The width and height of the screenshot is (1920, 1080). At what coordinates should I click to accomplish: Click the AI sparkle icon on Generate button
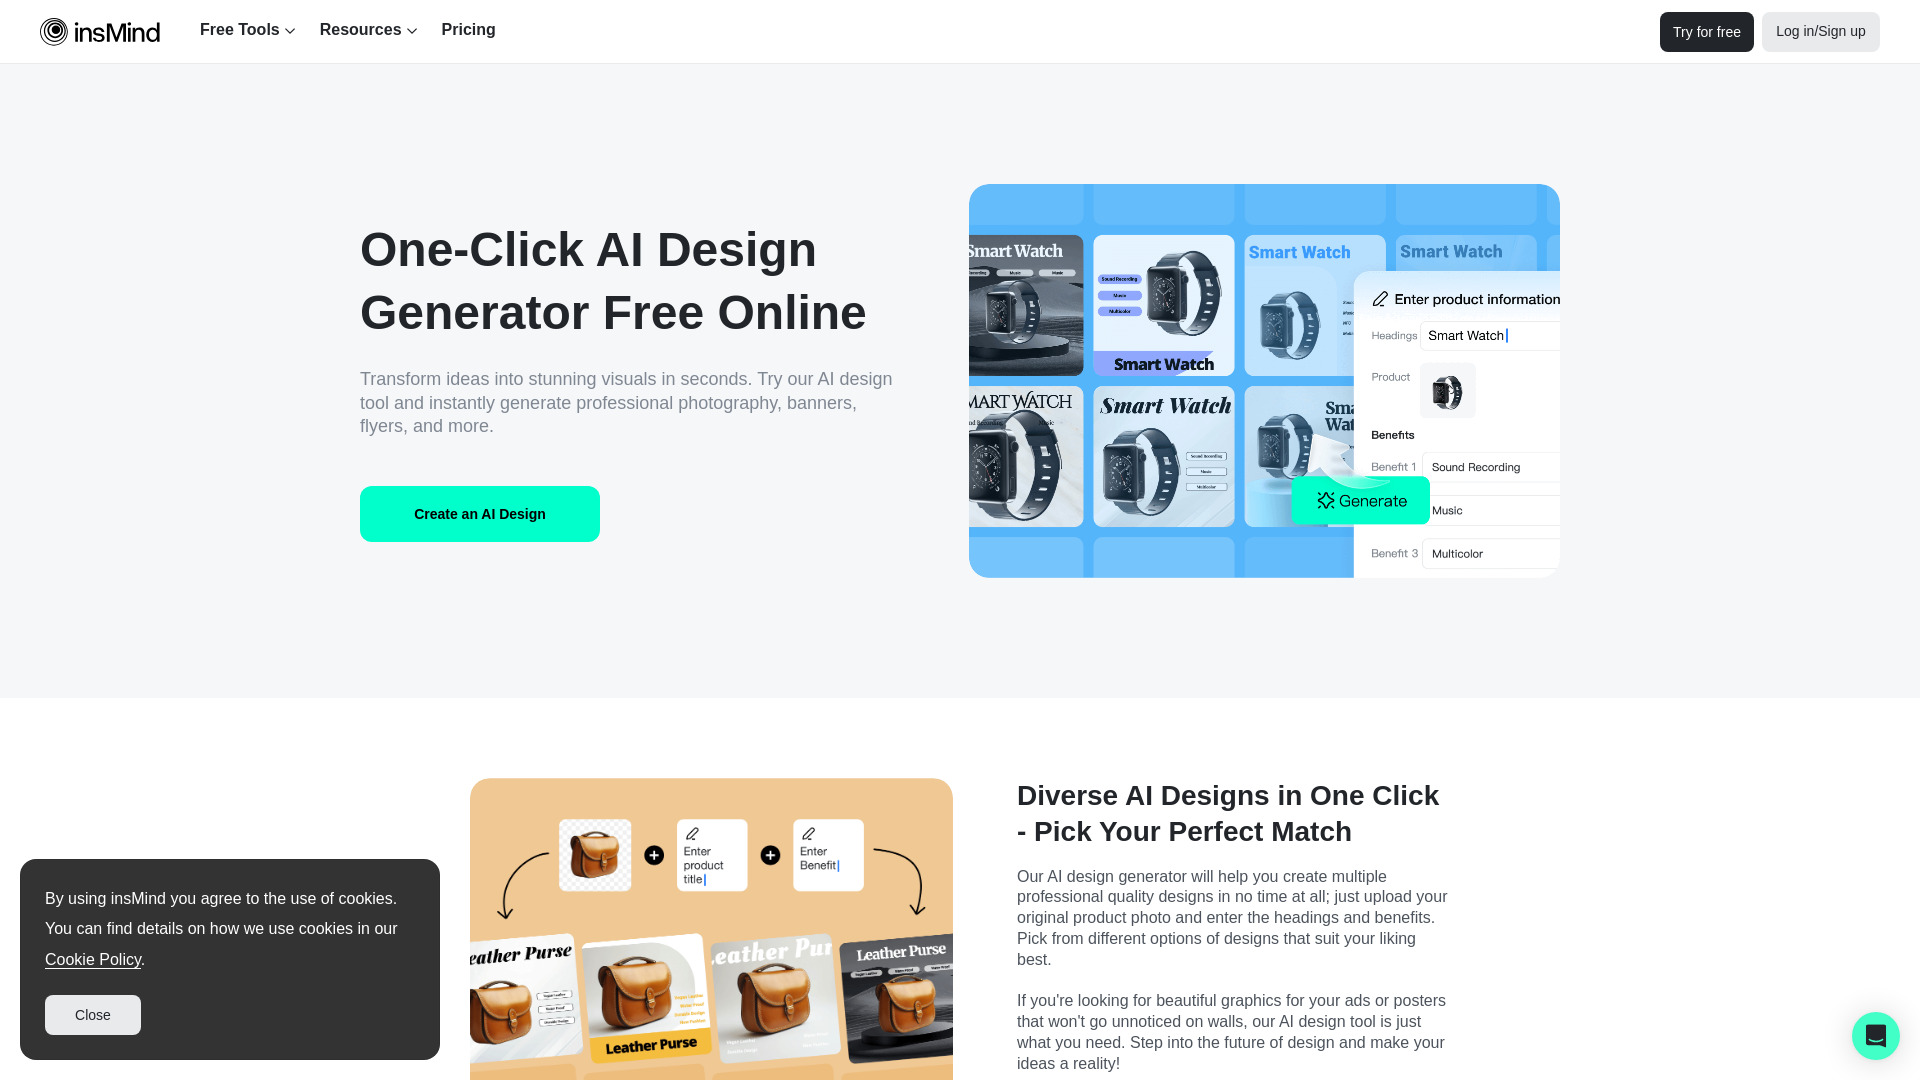1325,501
